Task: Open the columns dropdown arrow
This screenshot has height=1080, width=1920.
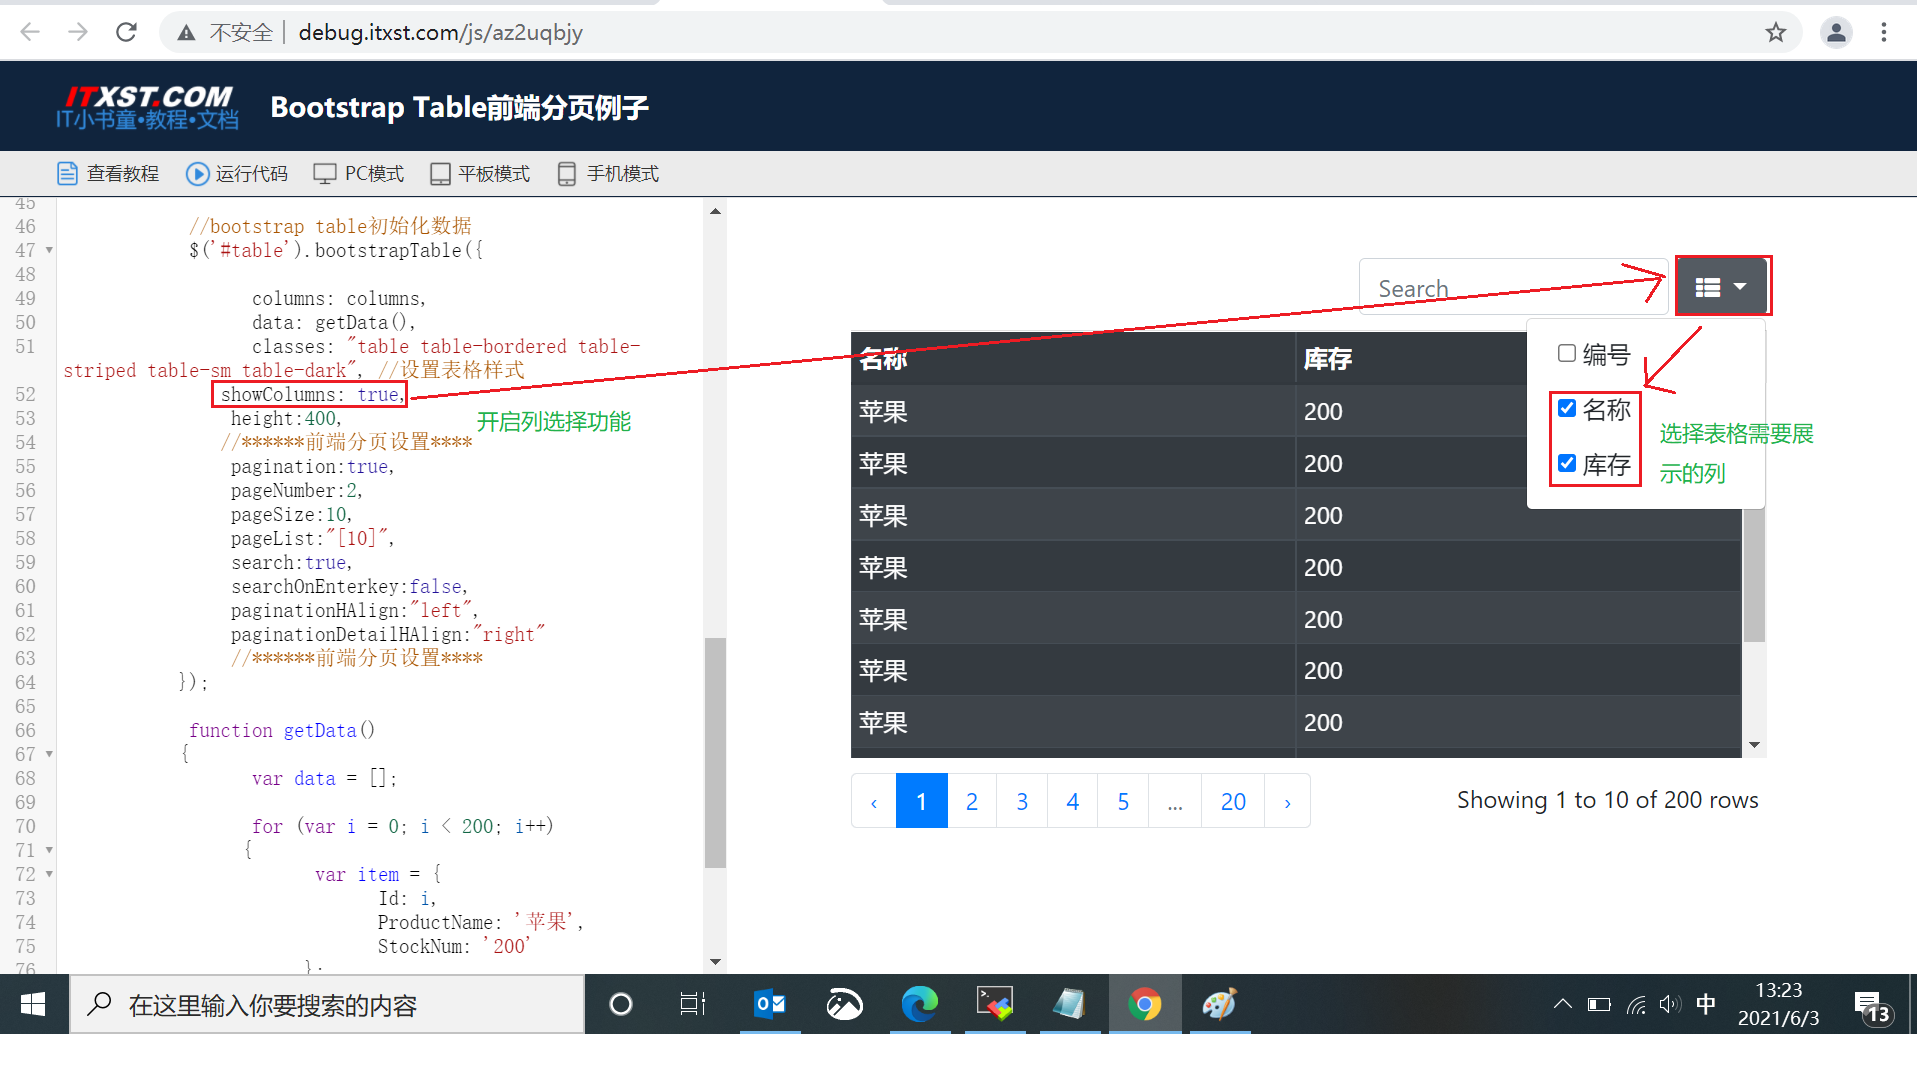Action: (1742, 285)
